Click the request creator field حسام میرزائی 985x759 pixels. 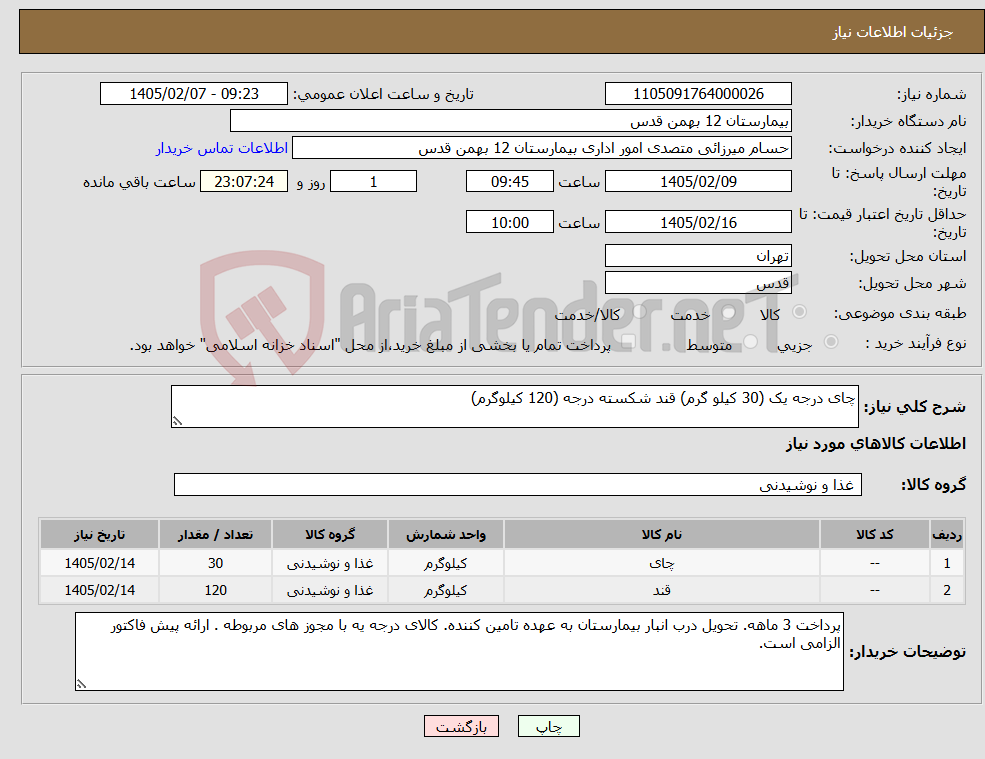click(541, 148)
